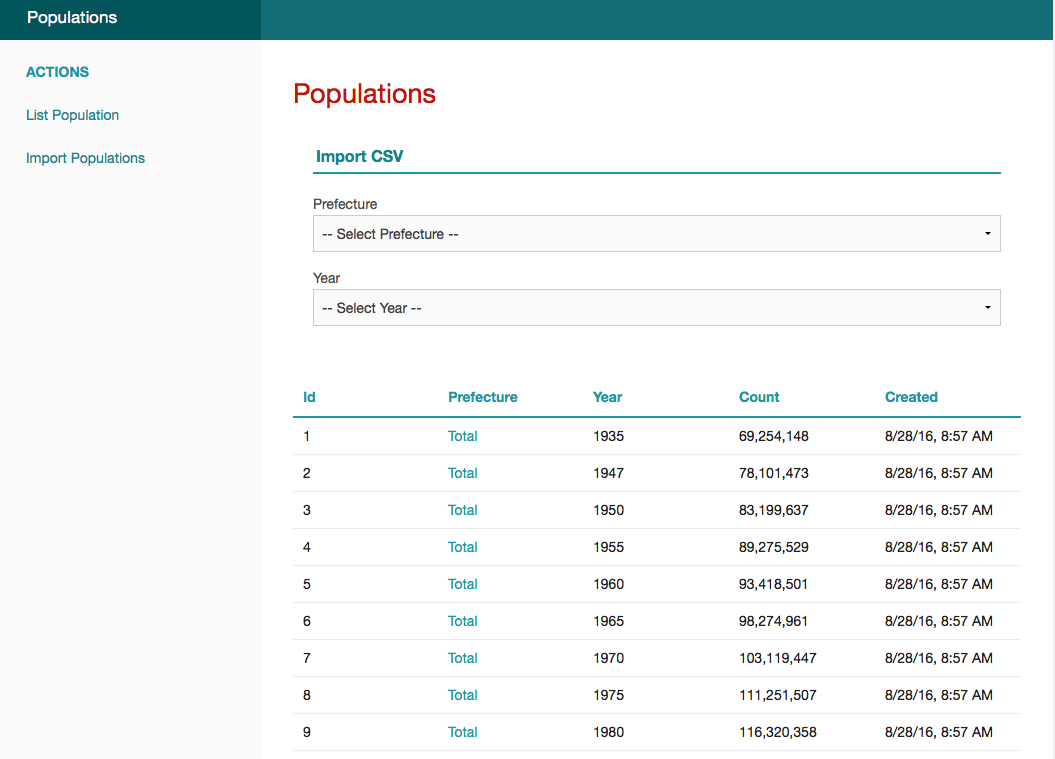Click the Prefecture field label
The image size is (1055, 759).
pyautogui.click(x=345, y=204)
